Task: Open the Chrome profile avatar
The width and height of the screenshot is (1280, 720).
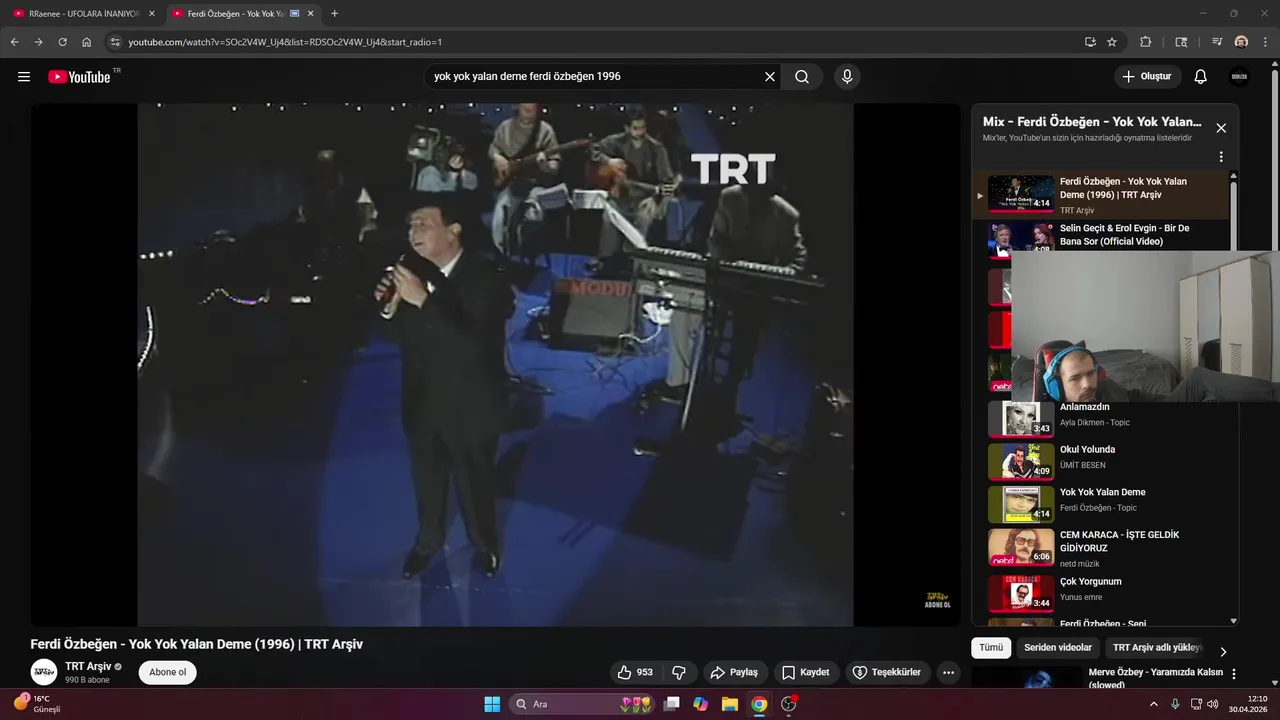Action: (x=1241, y=42)
